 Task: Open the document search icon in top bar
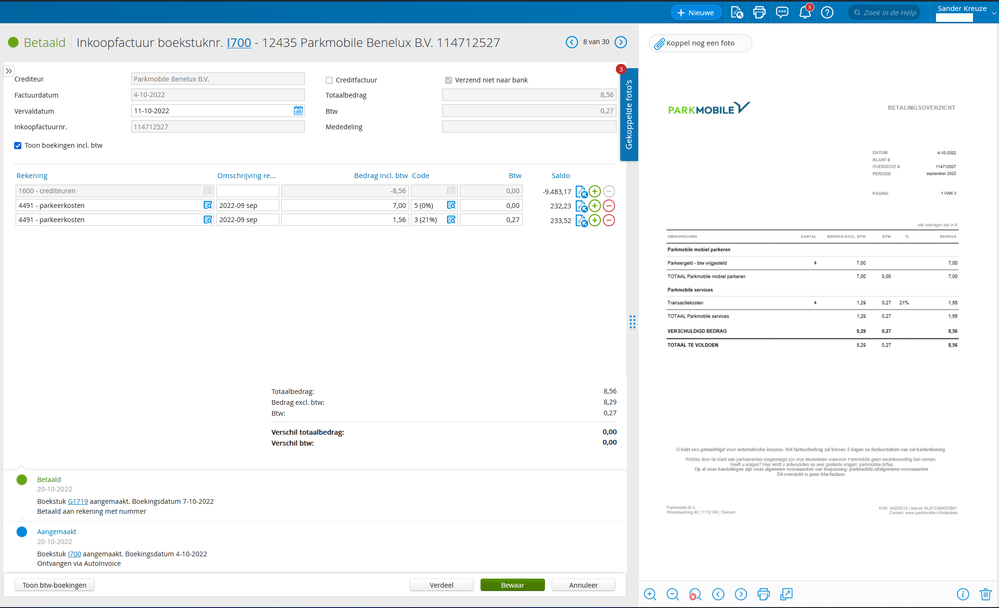click(737, 13)
